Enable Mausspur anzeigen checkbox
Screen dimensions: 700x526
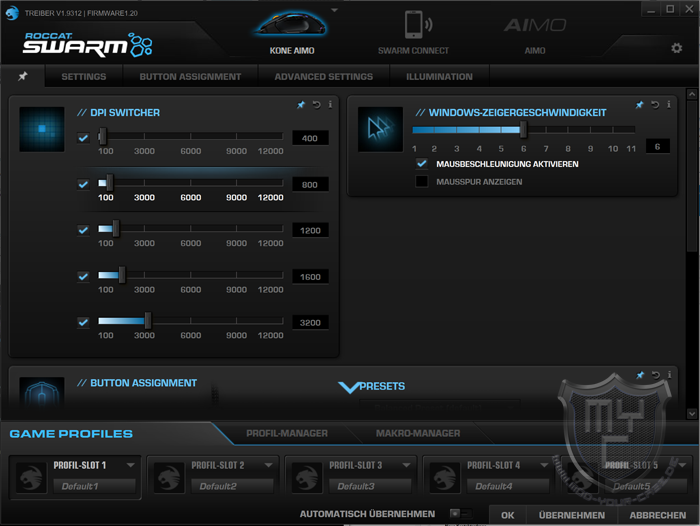click(x=421, y=181)
